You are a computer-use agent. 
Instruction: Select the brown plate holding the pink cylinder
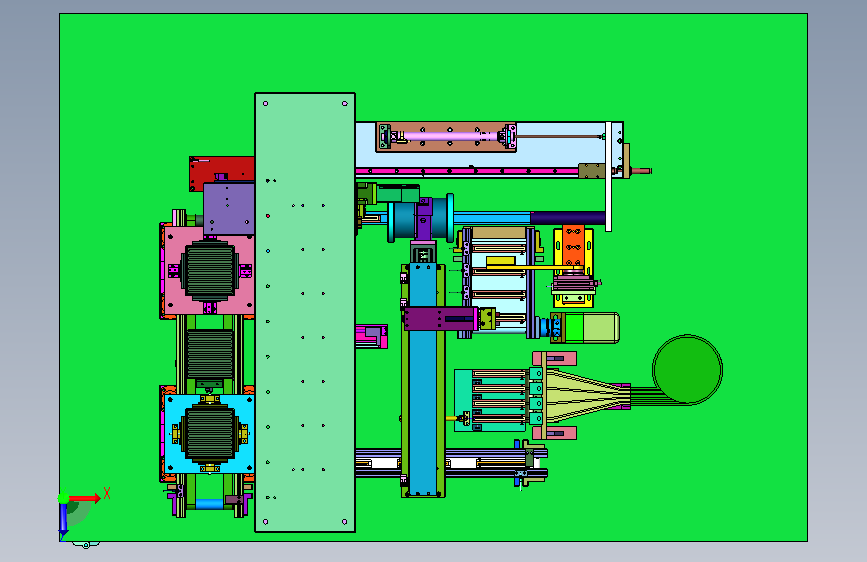pyautogui.click(x=446, y=137)
